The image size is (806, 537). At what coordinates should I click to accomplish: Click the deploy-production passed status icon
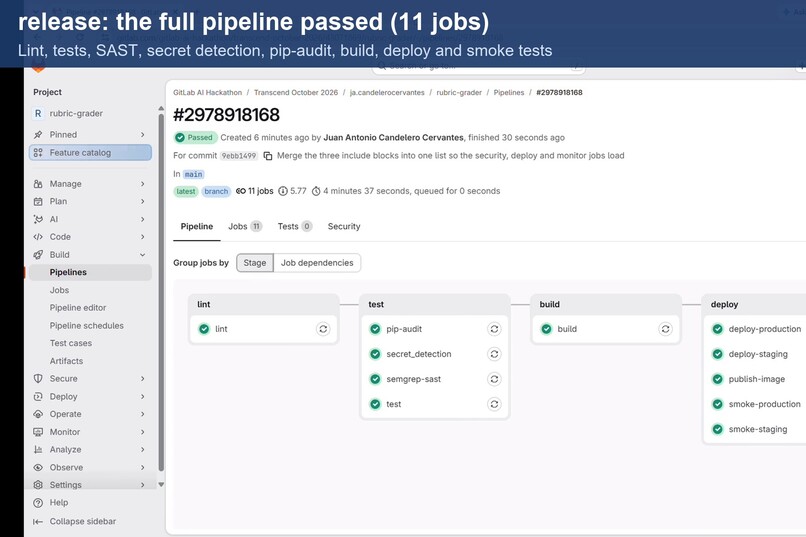(718, 329)
